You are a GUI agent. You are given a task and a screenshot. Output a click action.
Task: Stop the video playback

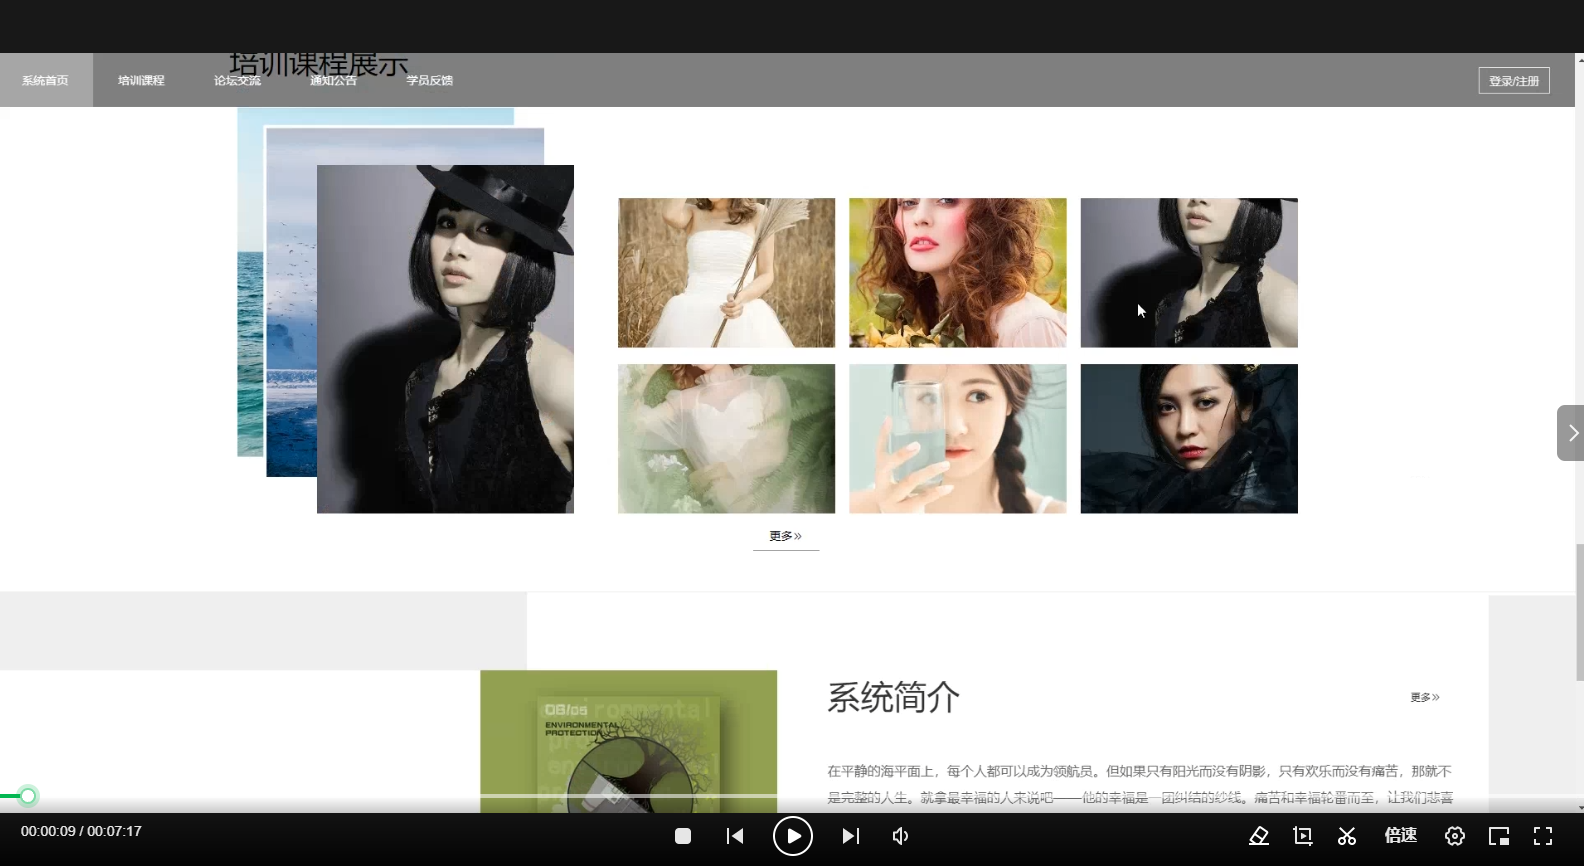683,836
